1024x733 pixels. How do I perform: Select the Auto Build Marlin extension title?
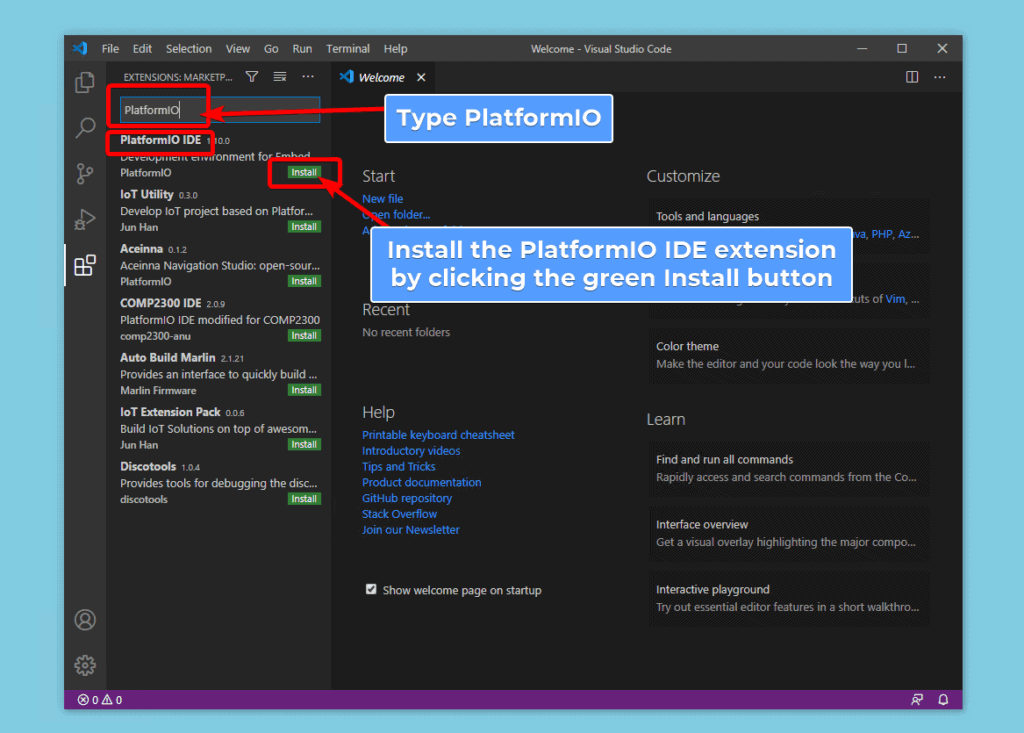coord(167,357)
